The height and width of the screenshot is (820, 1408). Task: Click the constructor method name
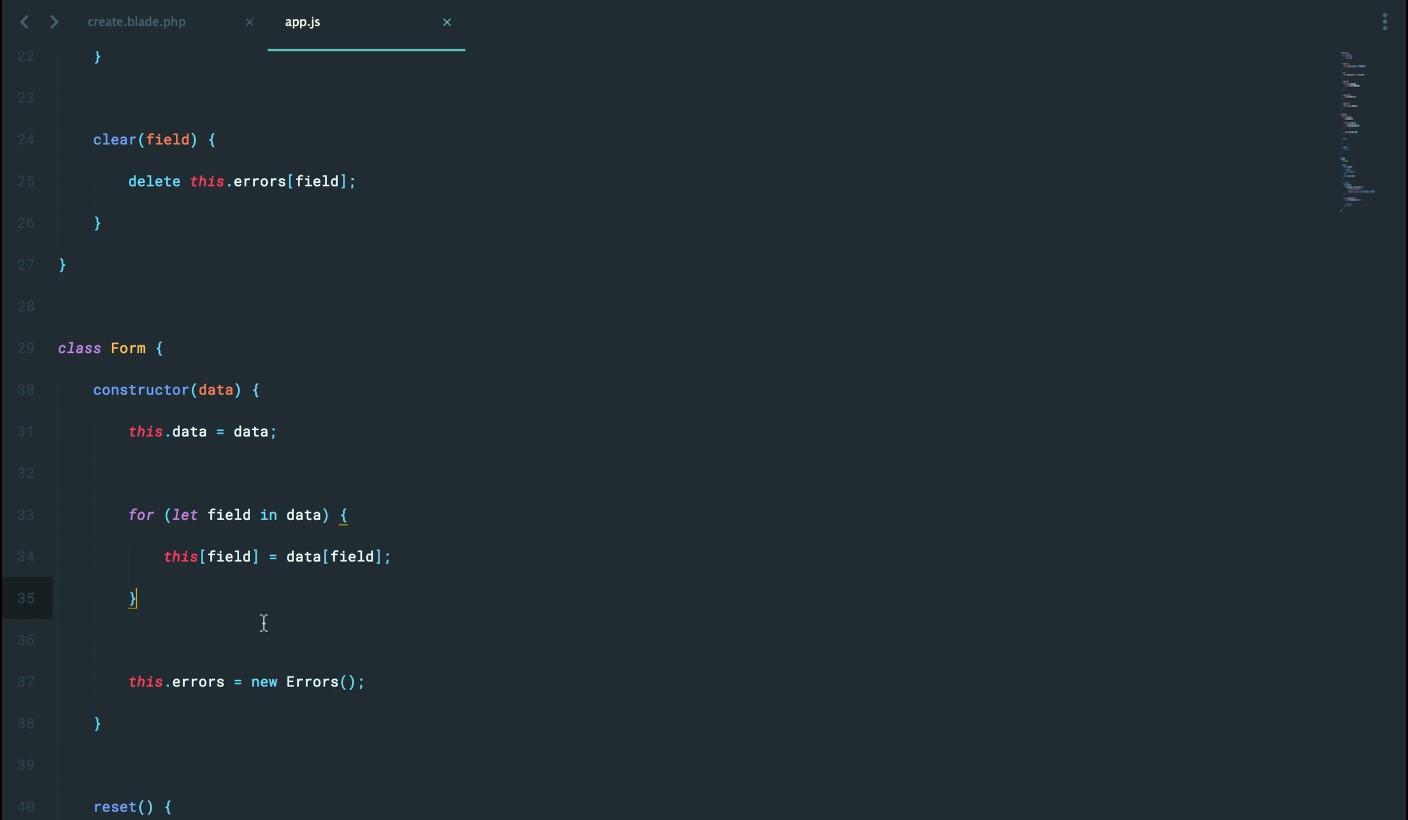click(141, 390)
